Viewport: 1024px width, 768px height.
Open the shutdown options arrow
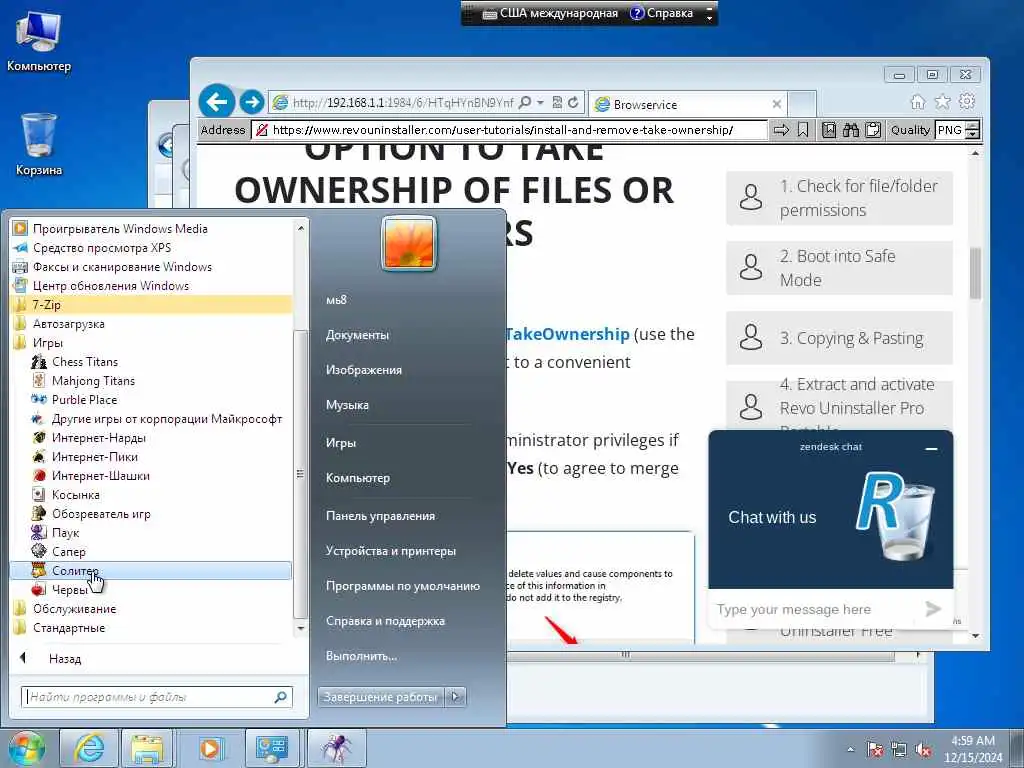(x=456, y=697)
